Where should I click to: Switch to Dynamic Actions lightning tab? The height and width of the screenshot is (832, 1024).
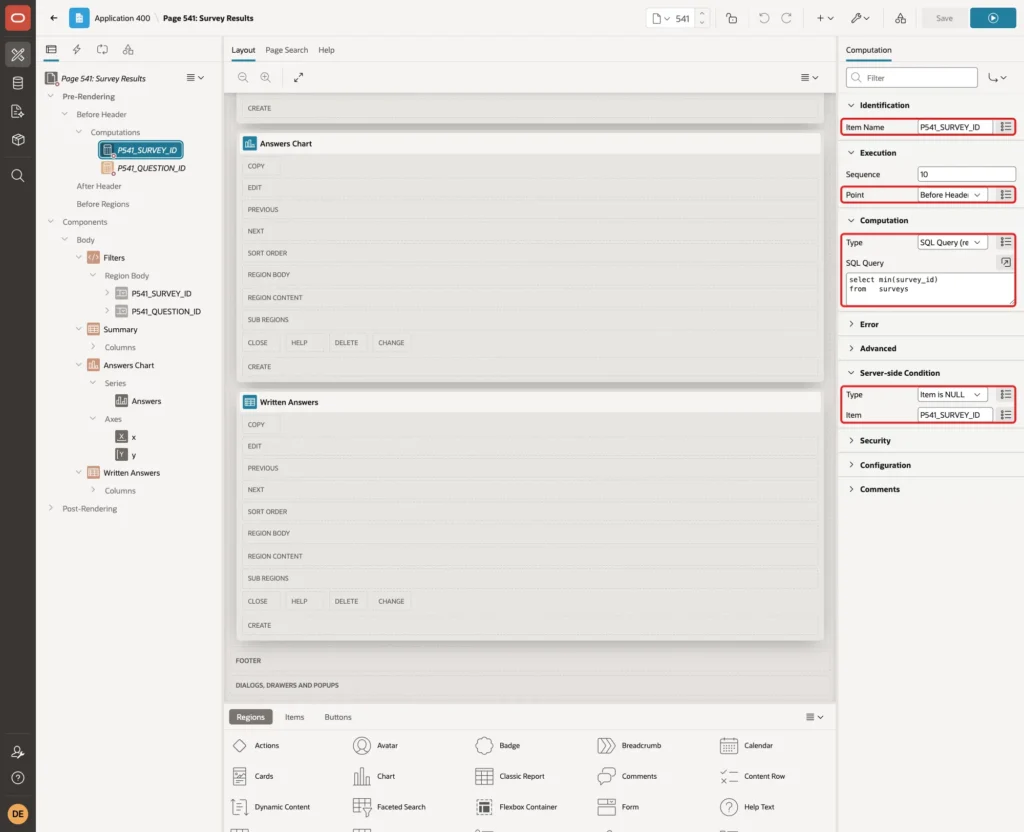tap(76, 50)
